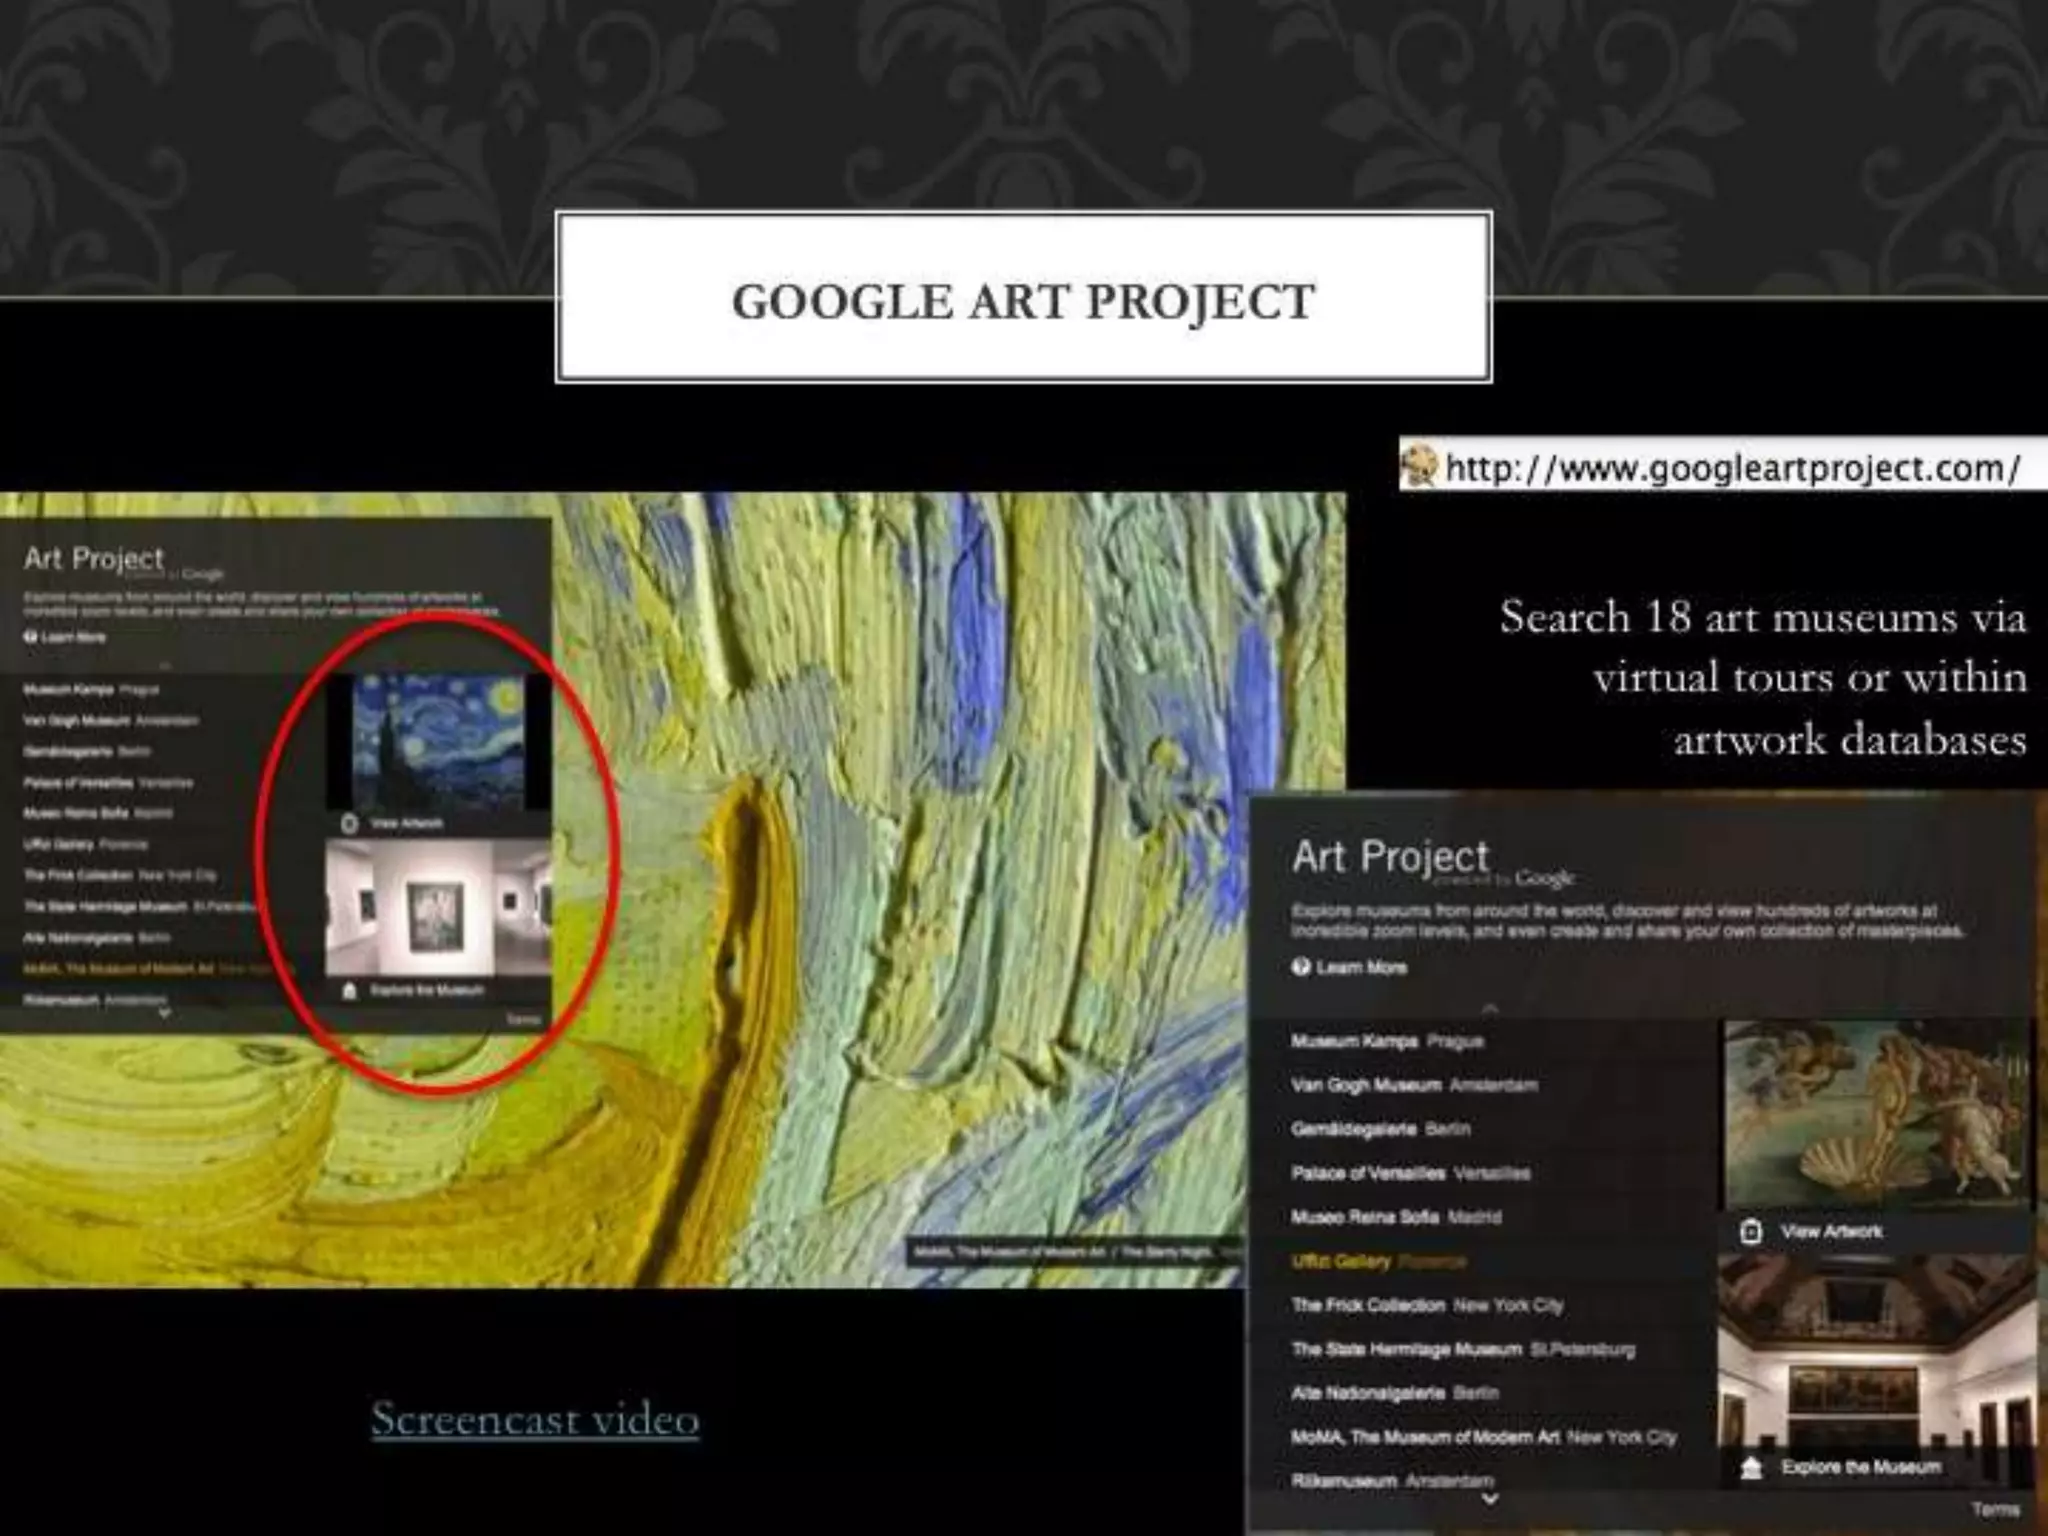Viewport: 2048px width, 1536px height.
Task: Collapse using up chevron in right panel
Action: pos(1490,1008)
